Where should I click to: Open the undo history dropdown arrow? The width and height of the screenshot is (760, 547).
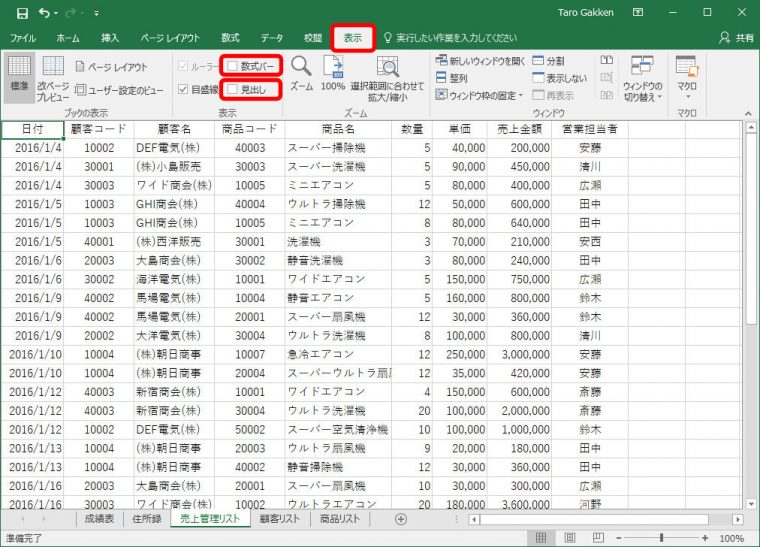(56, 14)
